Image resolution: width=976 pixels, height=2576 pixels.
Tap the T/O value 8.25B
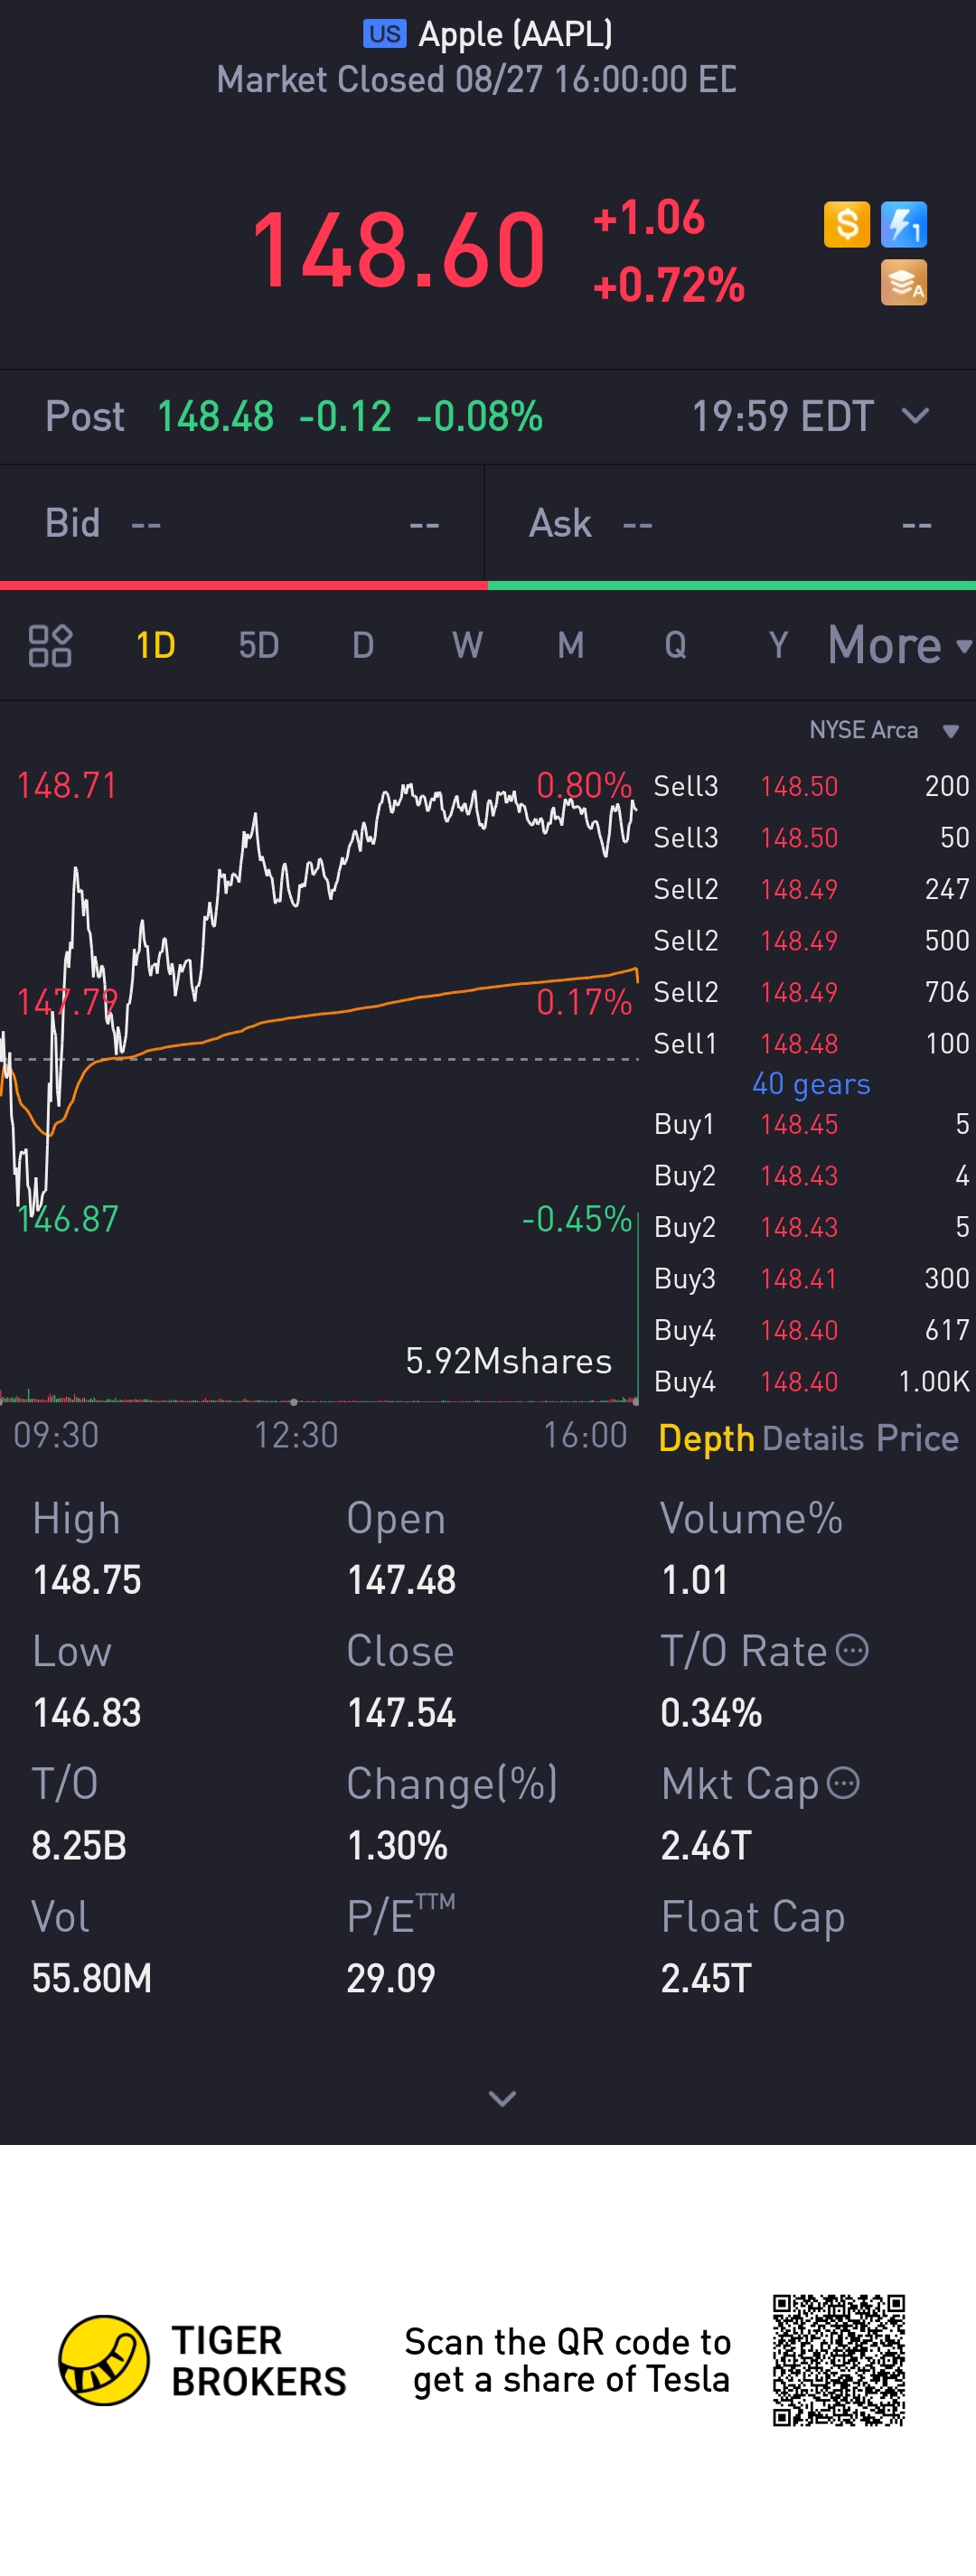[x=79, y=1846]
